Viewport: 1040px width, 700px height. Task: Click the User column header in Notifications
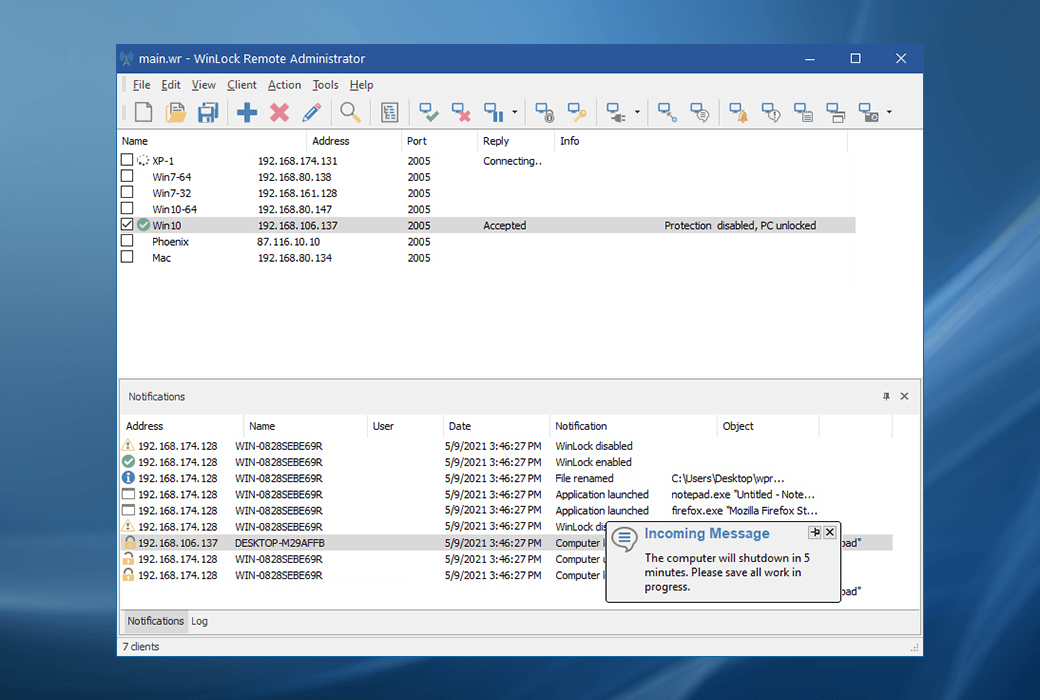point(405,426)
